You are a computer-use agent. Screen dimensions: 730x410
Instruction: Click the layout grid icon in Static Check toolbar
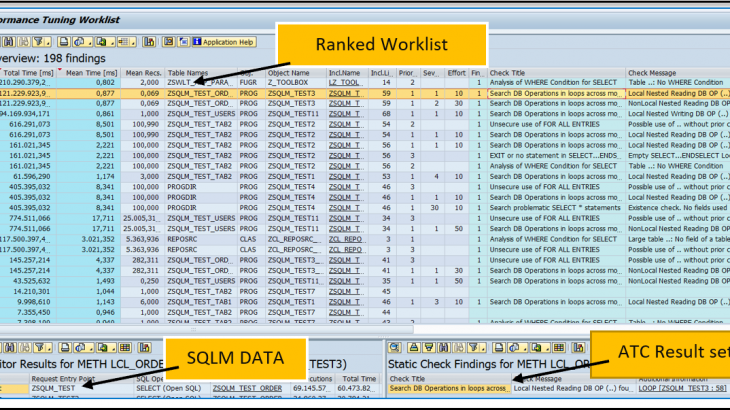tap(559, 348)
